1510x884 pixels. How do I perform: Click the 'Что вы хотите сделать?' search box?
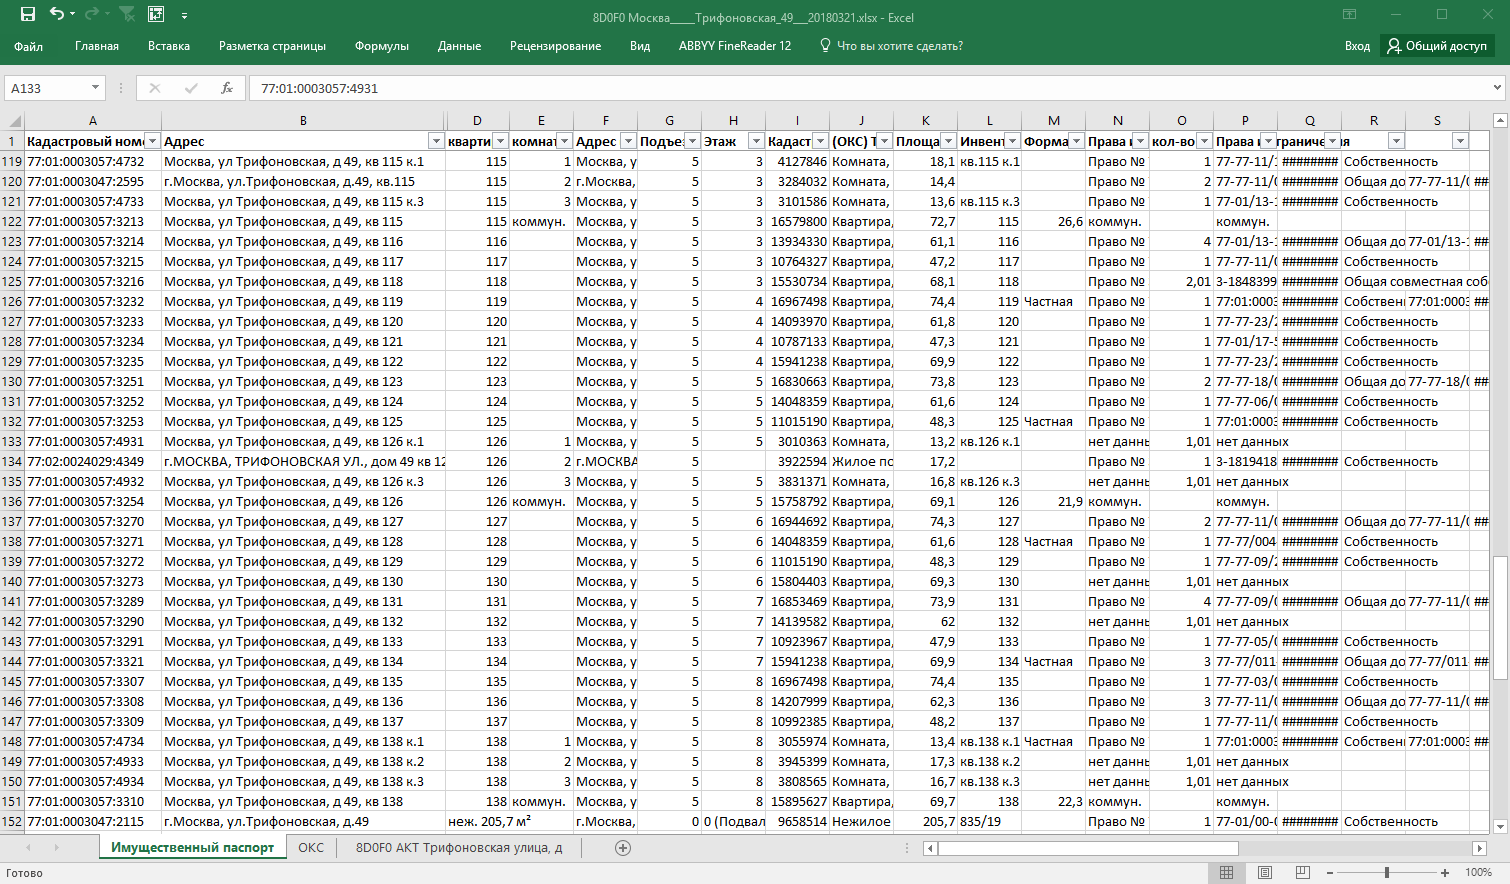click(x=891, y=46)
